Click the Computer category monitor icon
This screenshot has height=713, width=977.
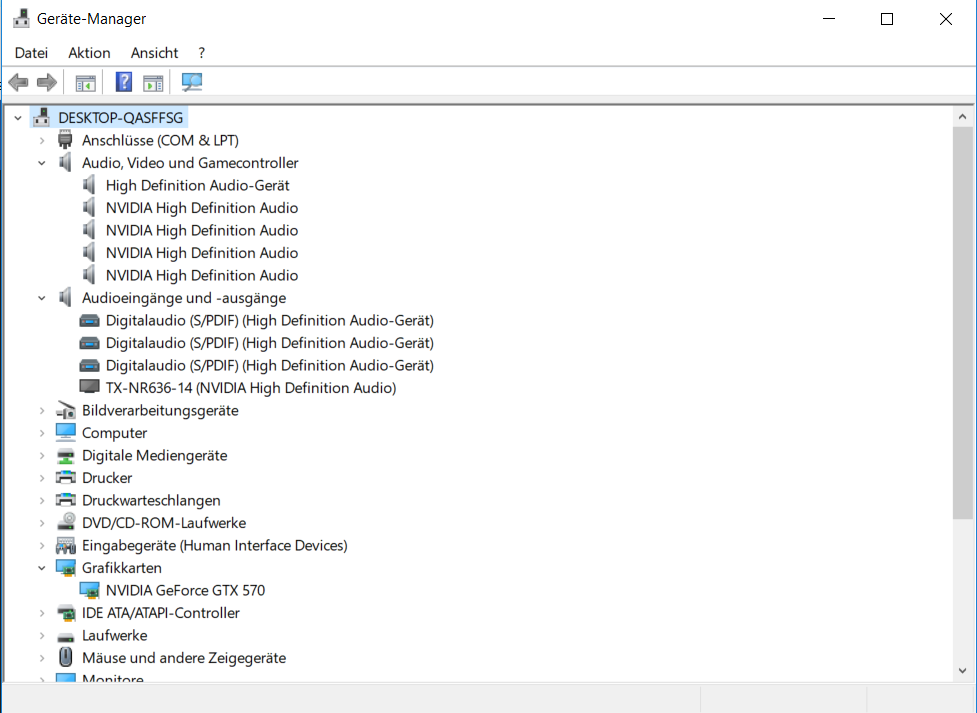[x=65, y=433]
